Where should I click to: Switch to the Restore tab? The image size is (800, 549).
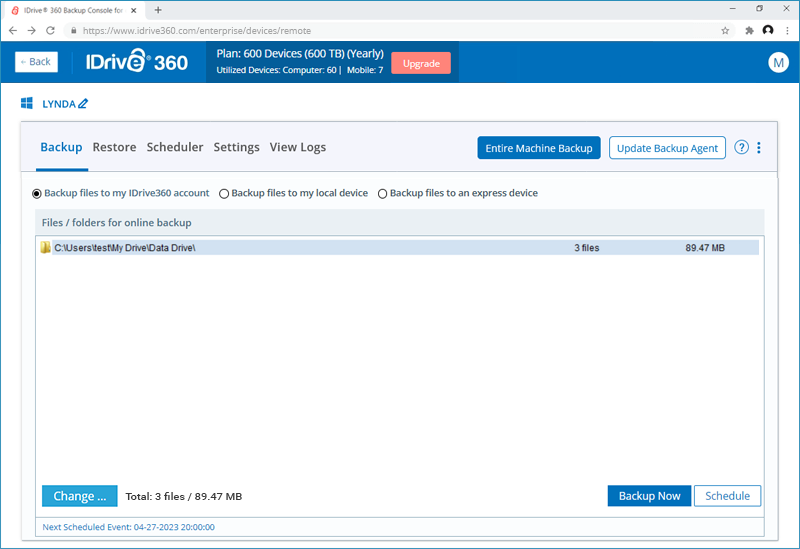coord(114,147)
